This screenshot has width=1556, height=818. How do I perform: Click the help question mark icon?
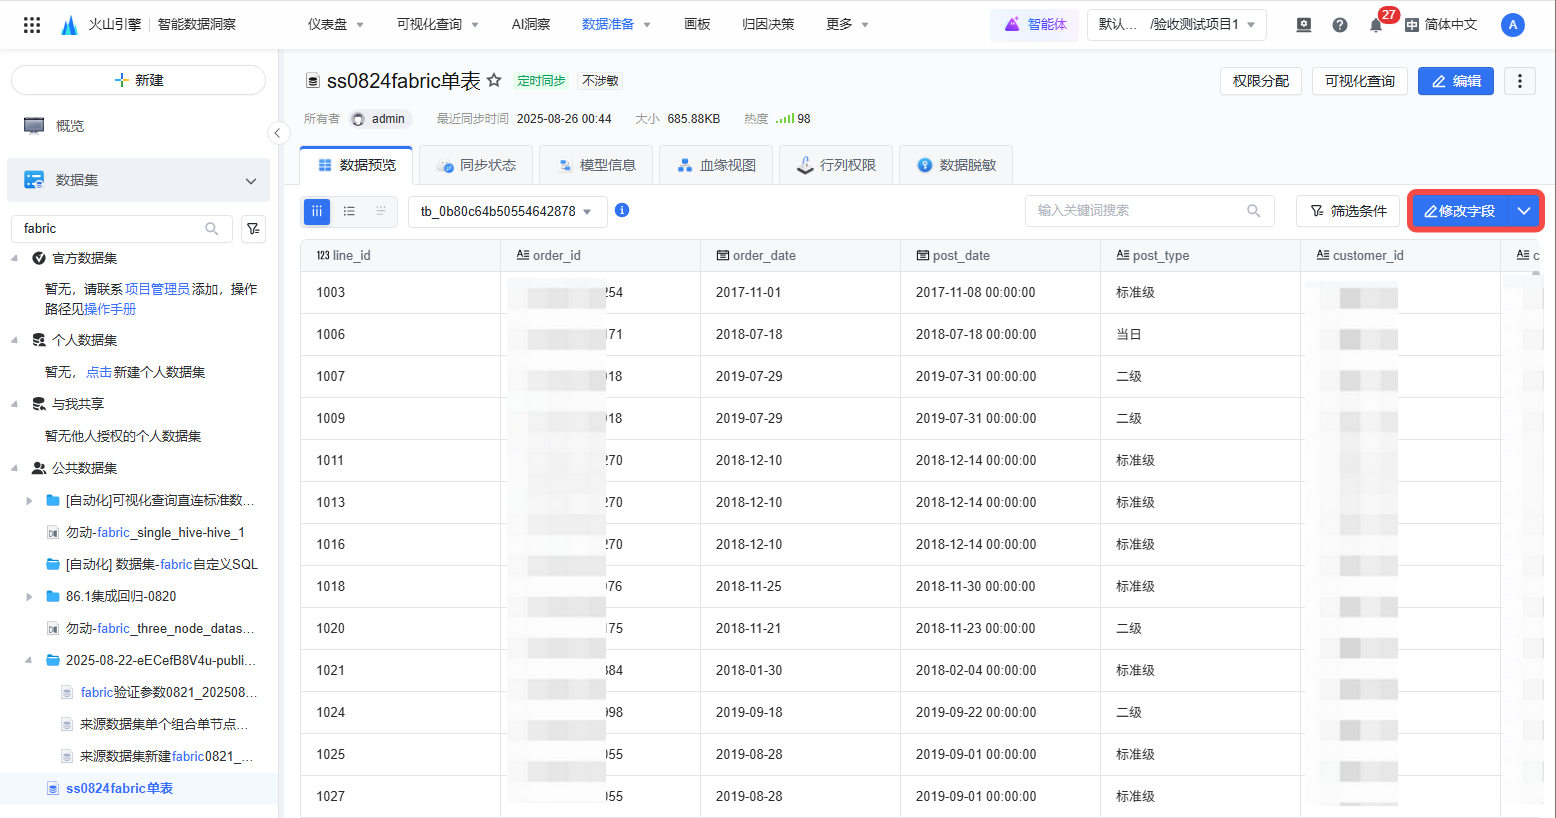[x=1340, y=25]
